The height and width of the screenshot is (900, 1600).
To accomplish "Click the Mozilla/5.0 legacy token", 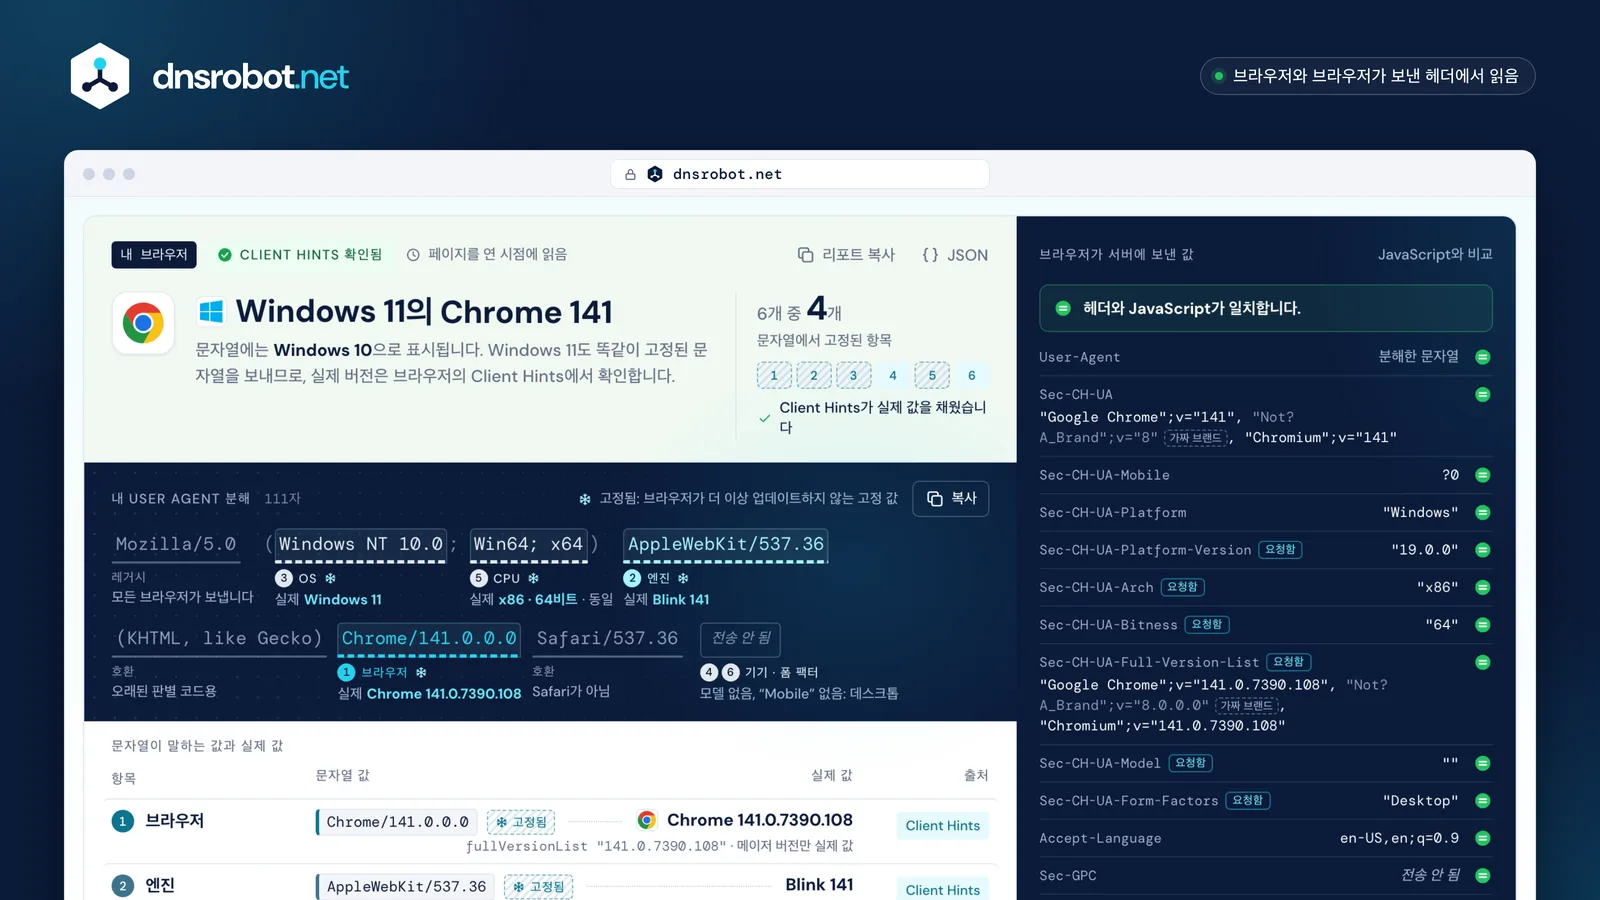I will click(176, 544).
